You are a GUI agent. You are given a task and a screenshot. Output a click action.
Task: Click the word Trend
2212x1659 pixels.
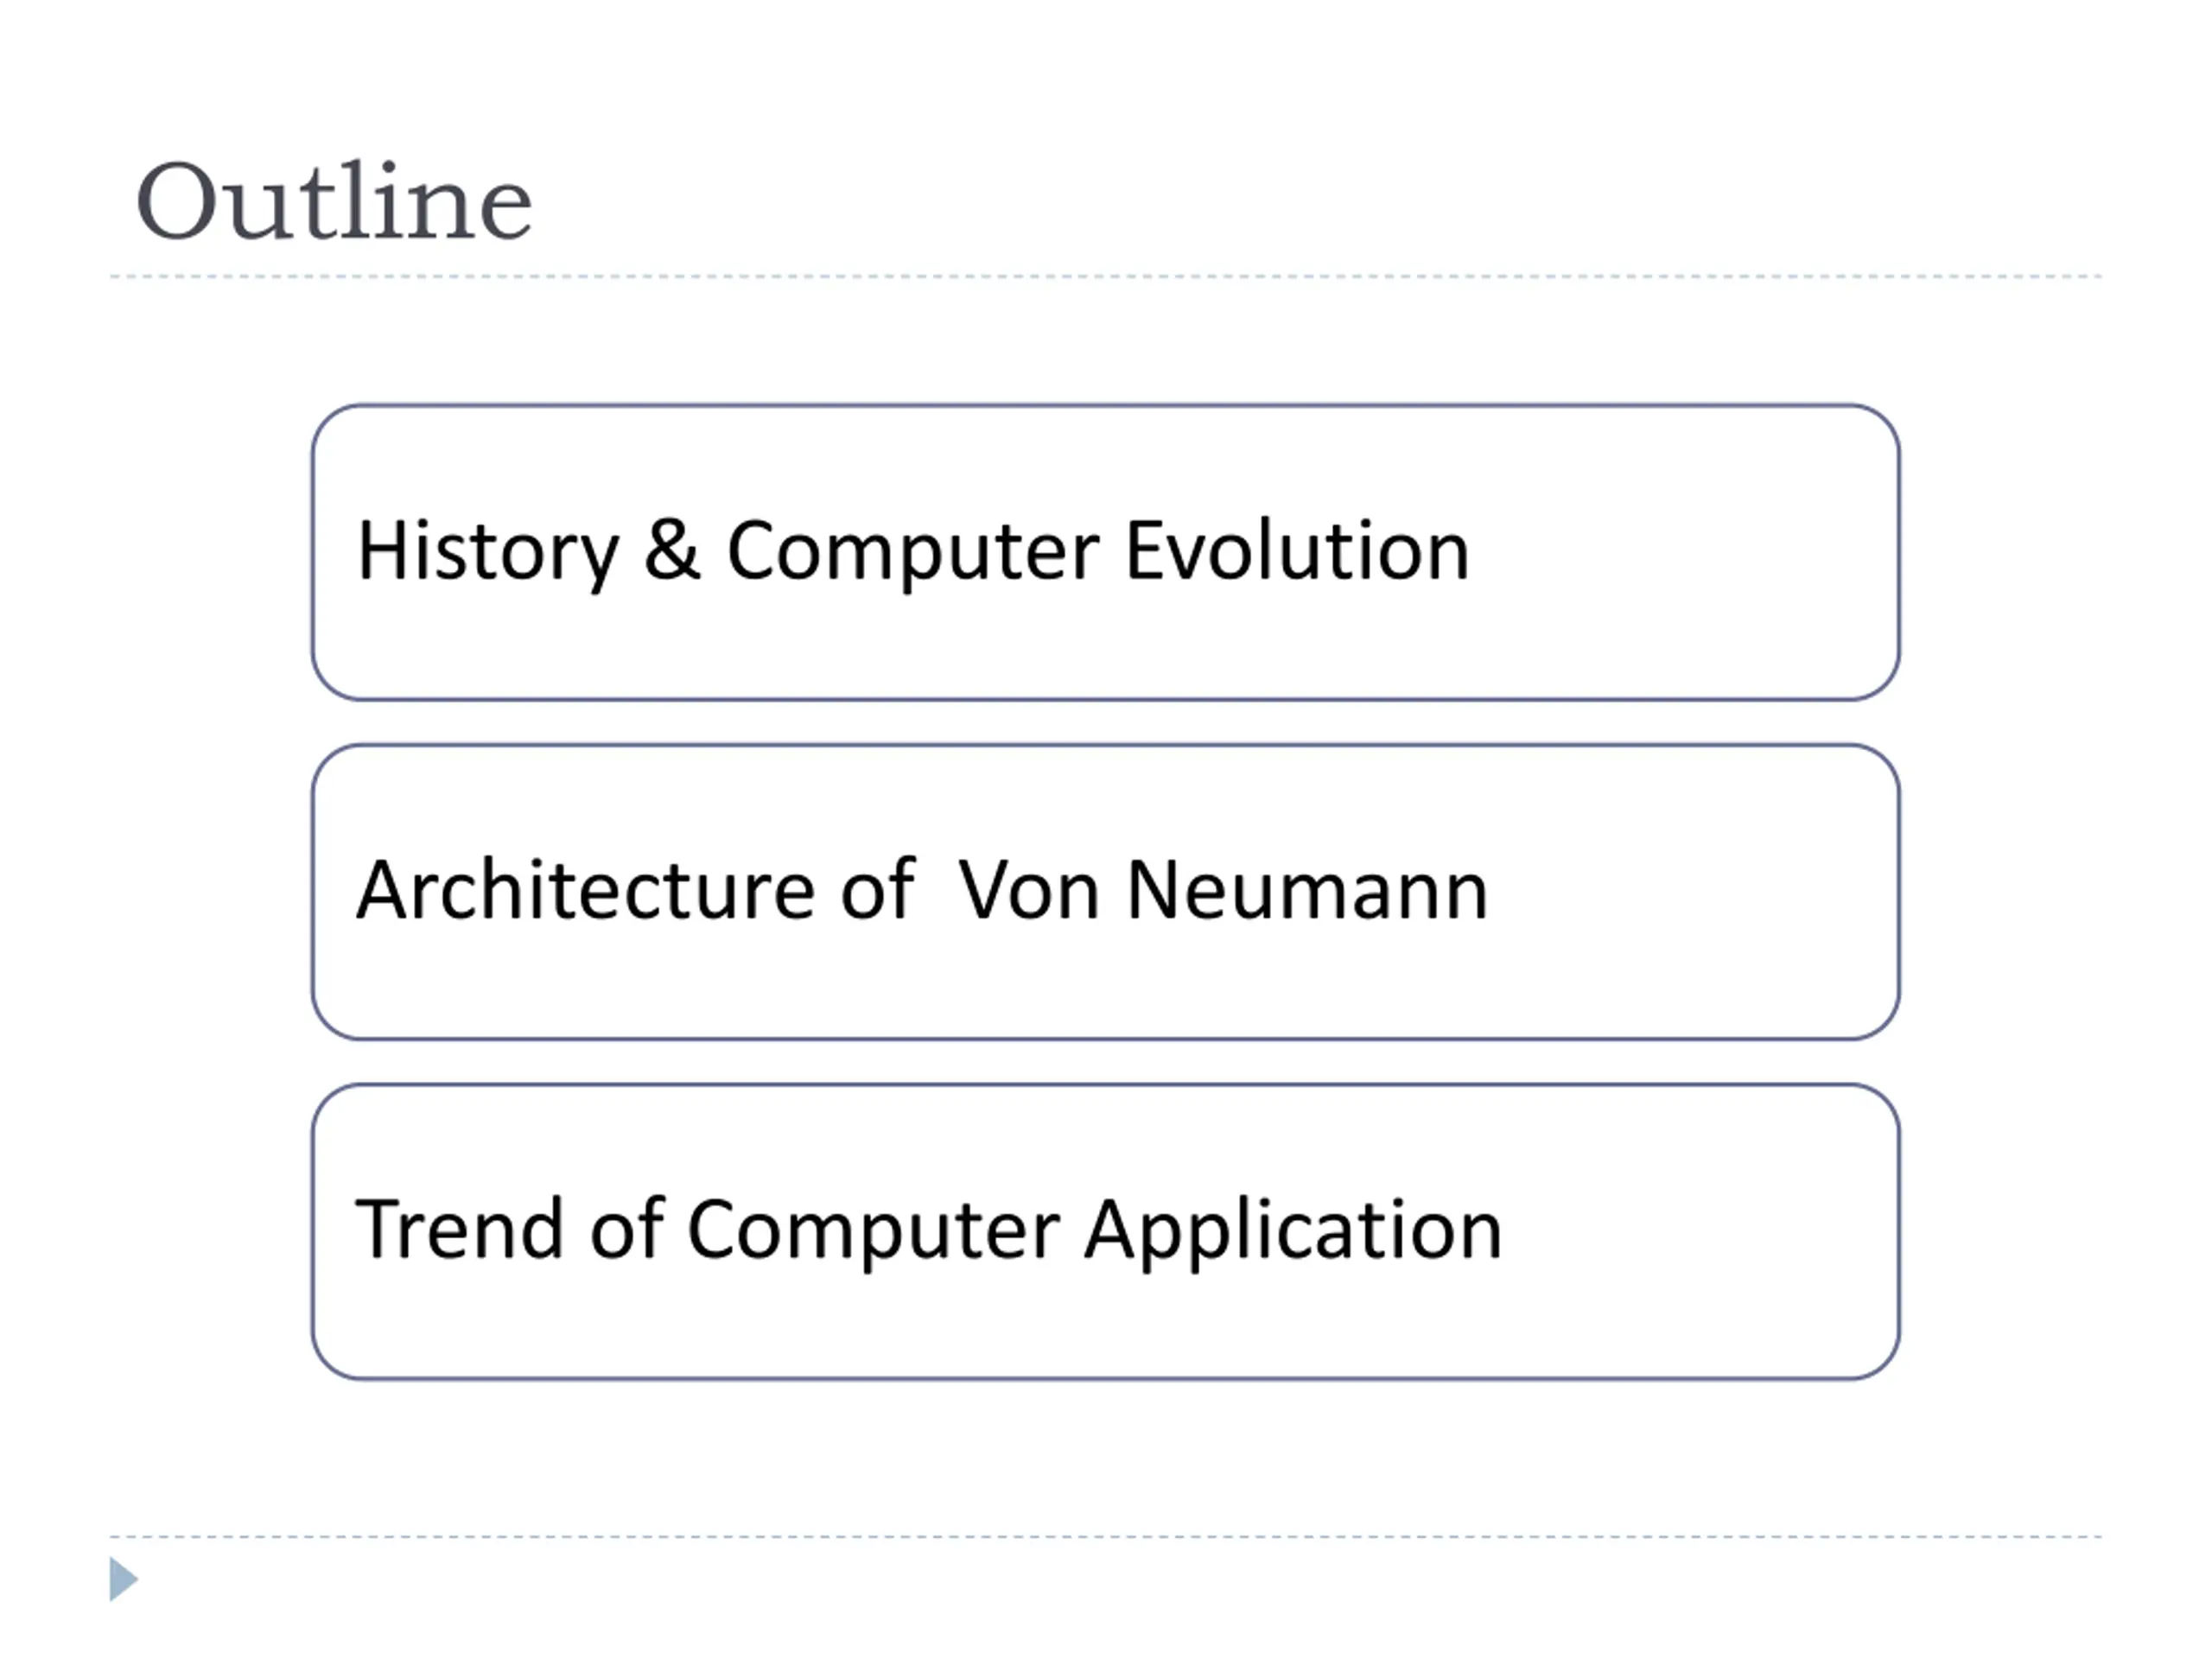point(459,1229)
